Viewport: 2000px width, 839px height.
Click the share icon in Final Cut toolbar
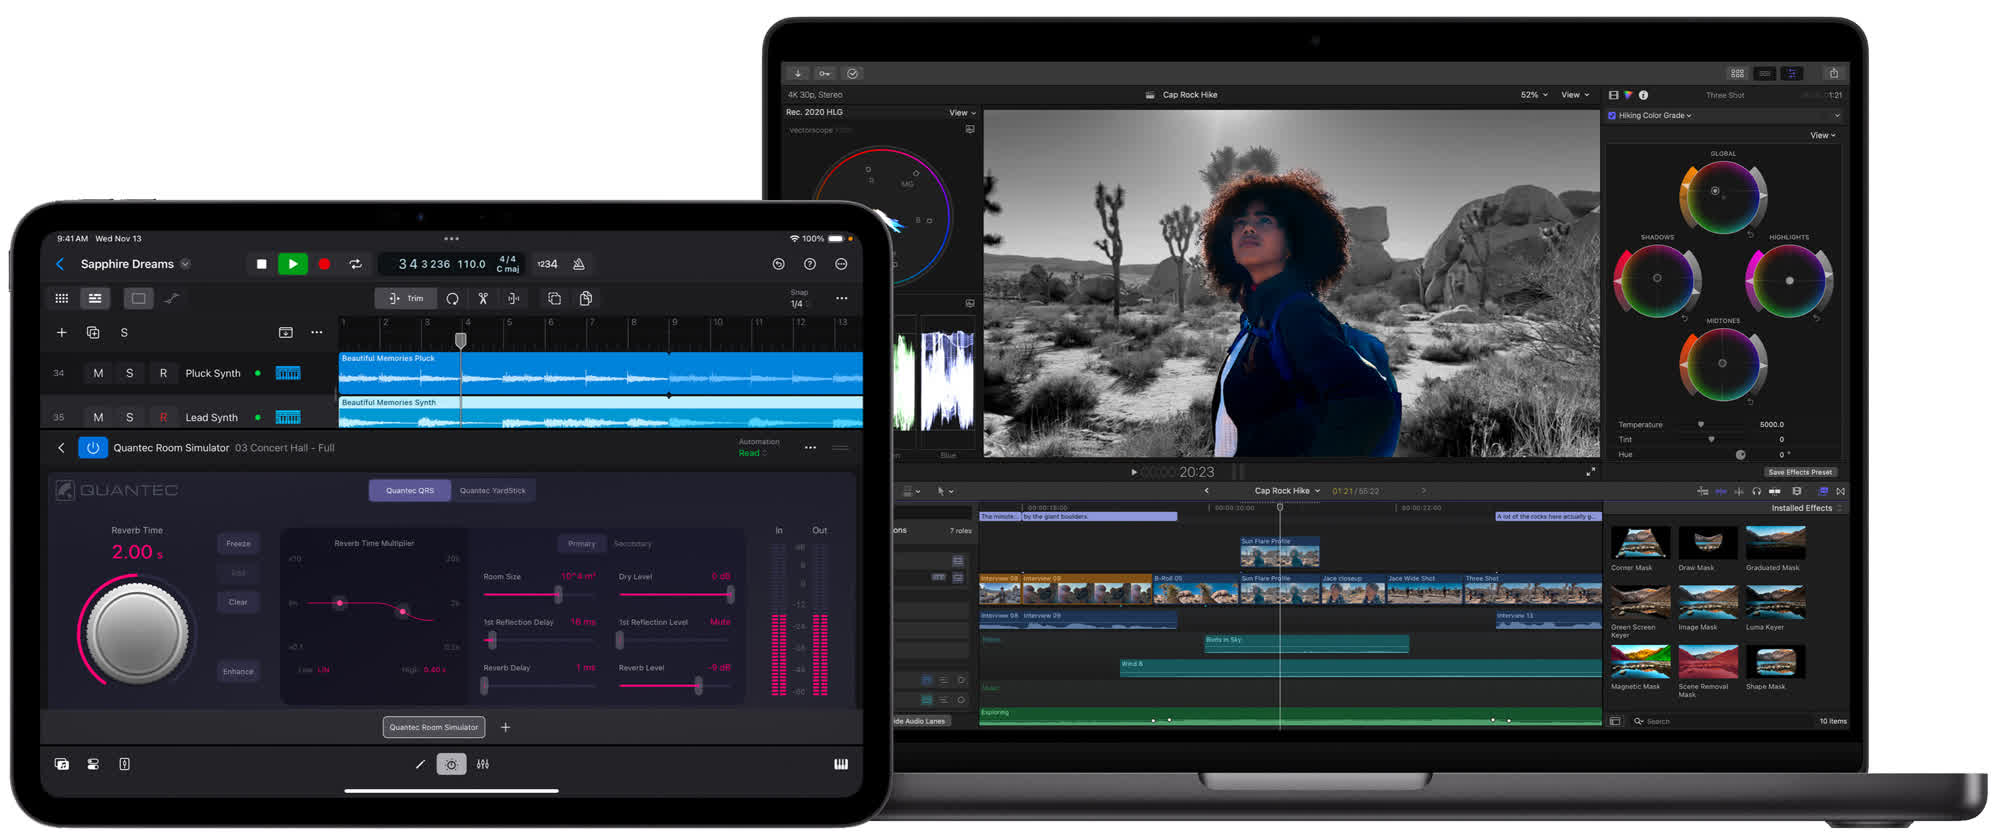1834,73
